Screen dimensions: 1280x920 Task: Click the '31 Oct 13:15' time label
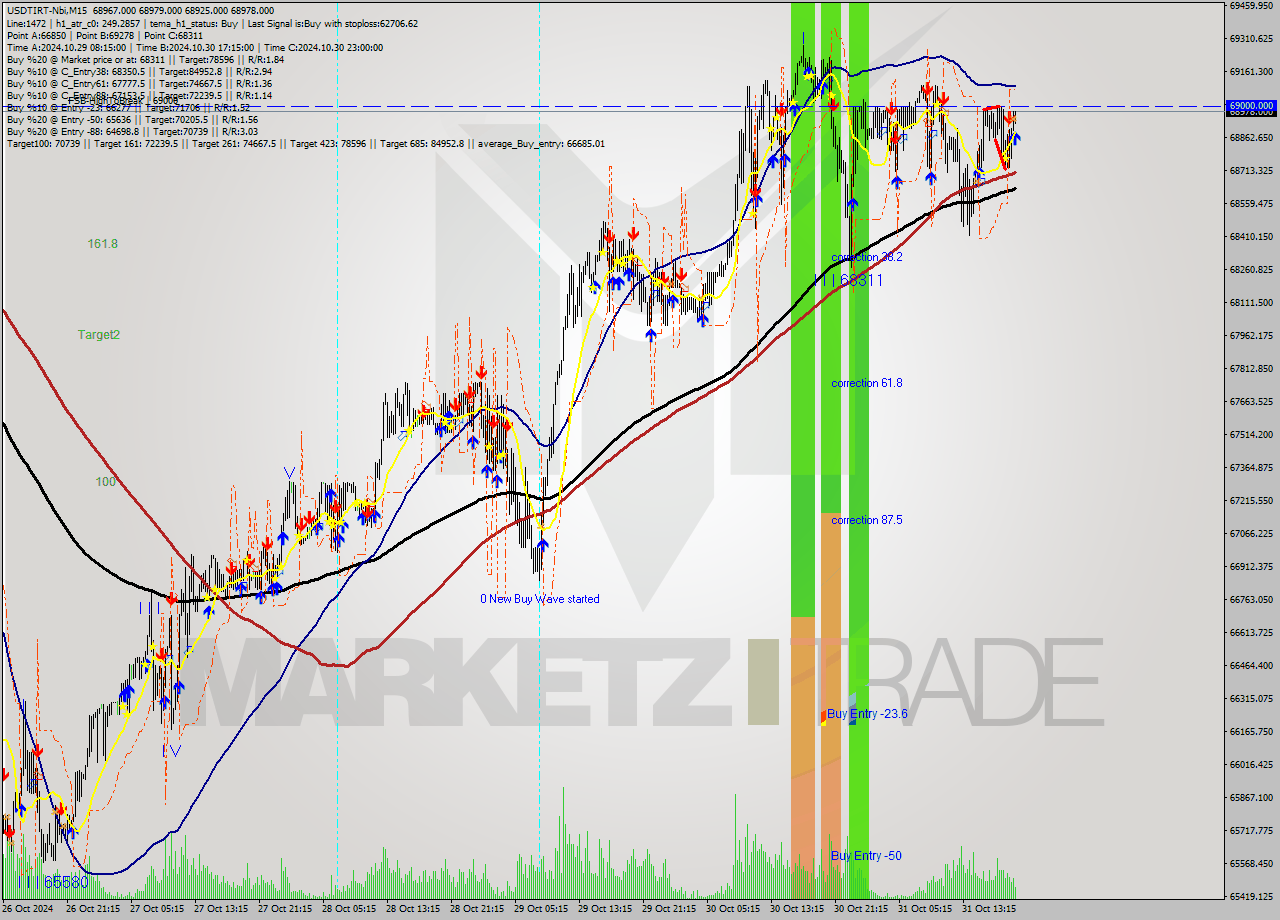(x=989, y=909)
